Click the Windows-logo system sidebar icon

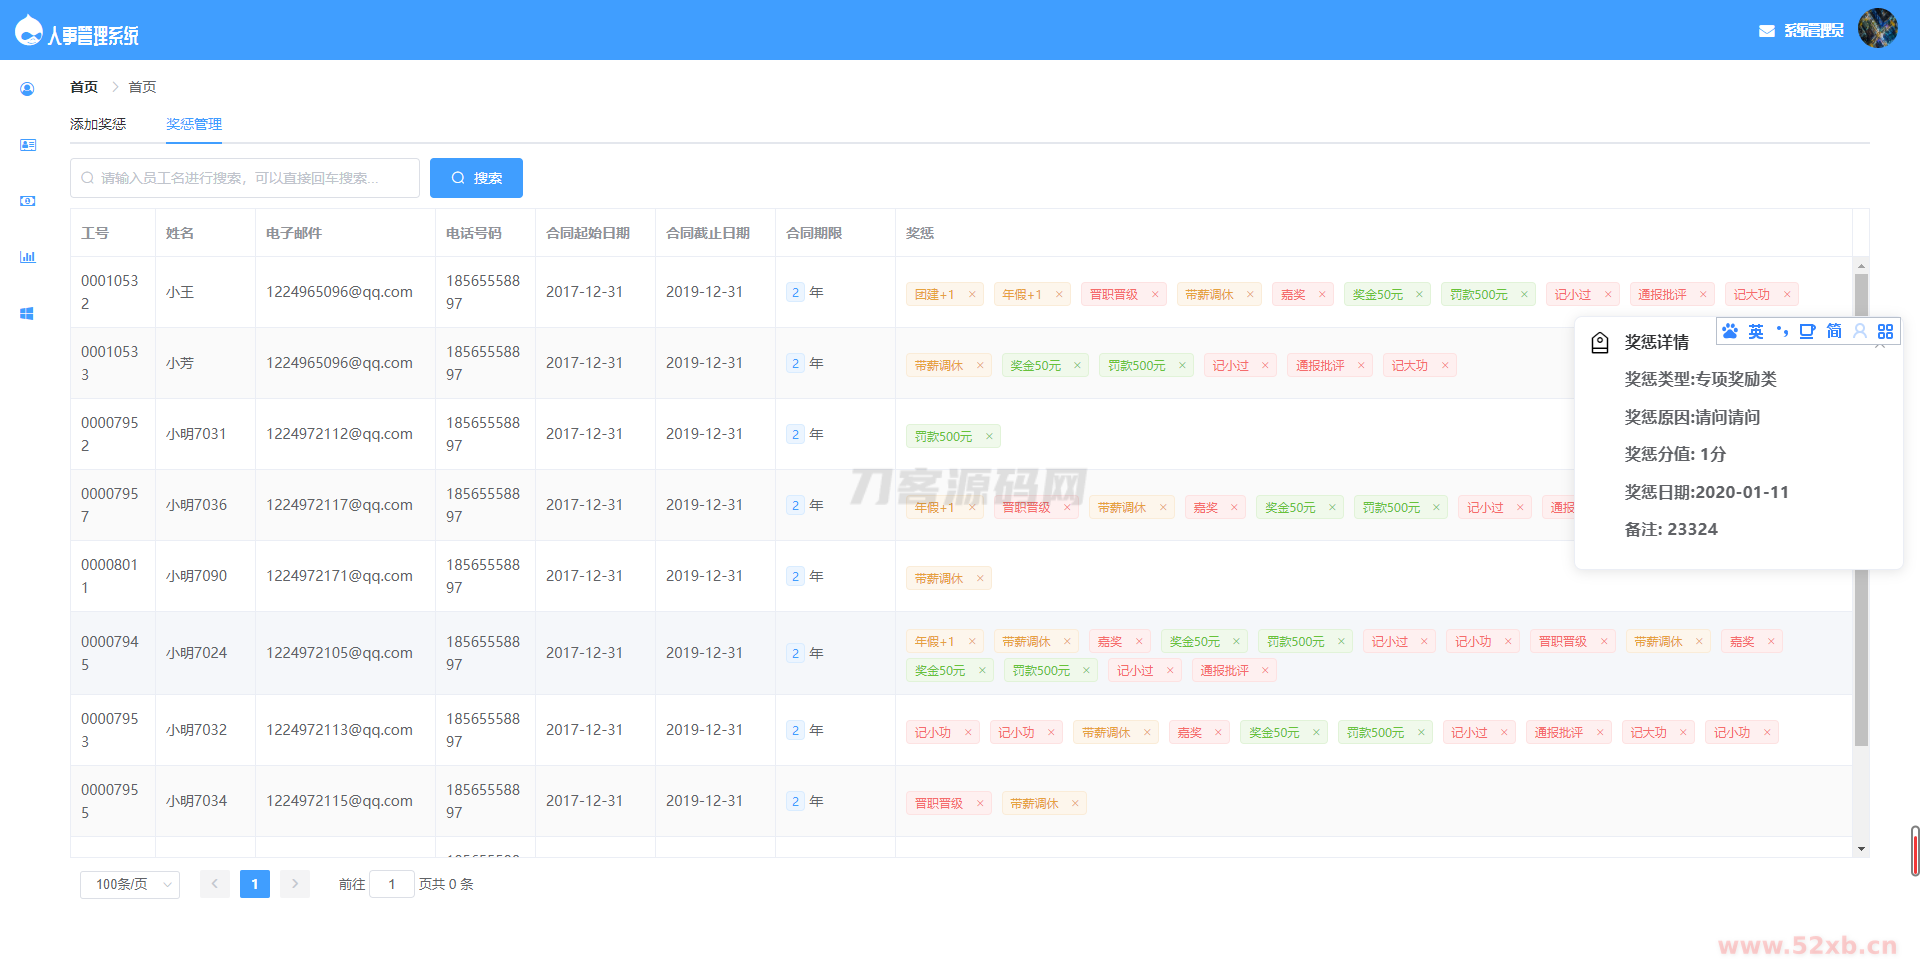[x=27, y=313]
